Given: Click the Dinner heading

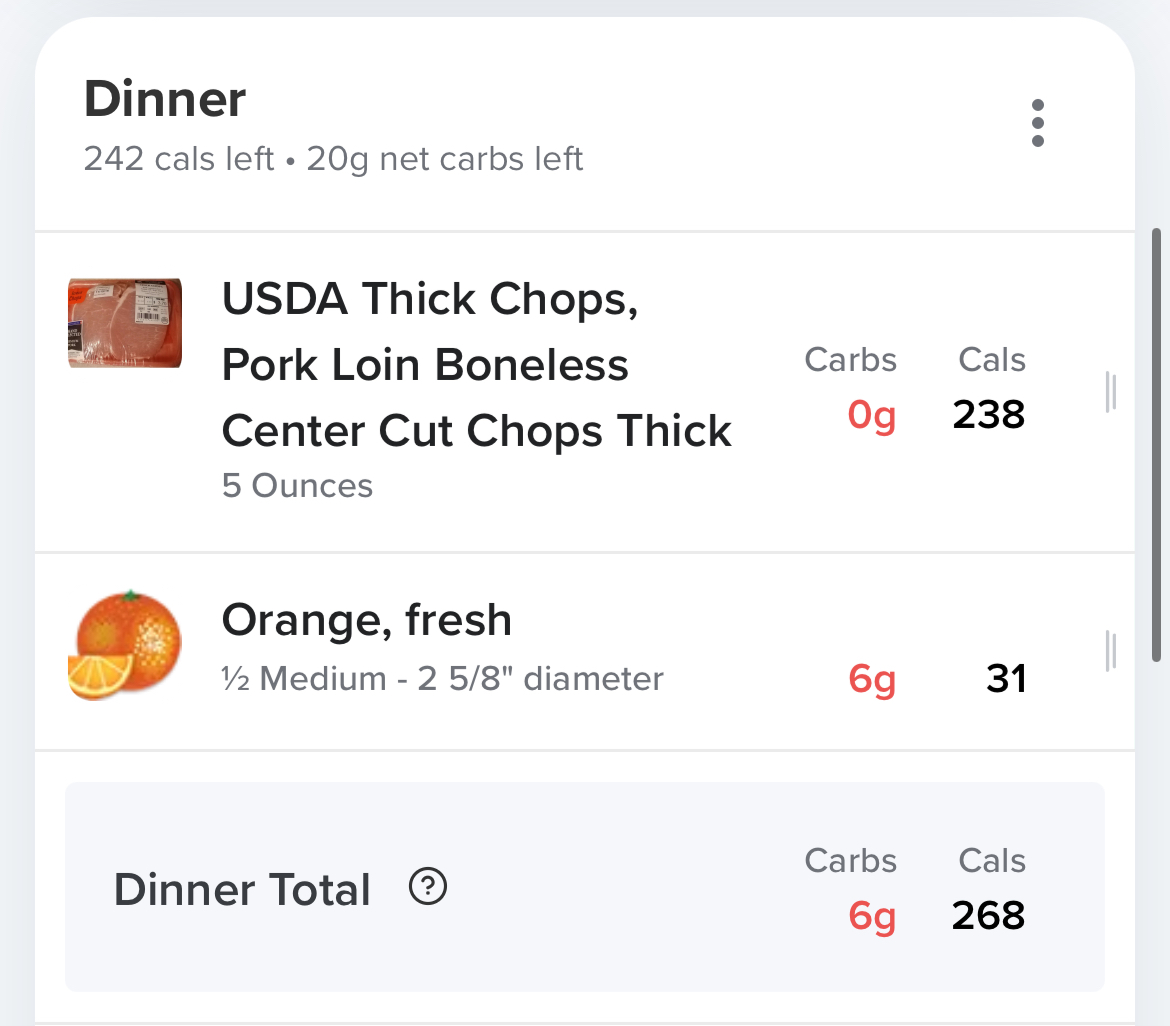Looking at the screenshot, I should (165, 99).
